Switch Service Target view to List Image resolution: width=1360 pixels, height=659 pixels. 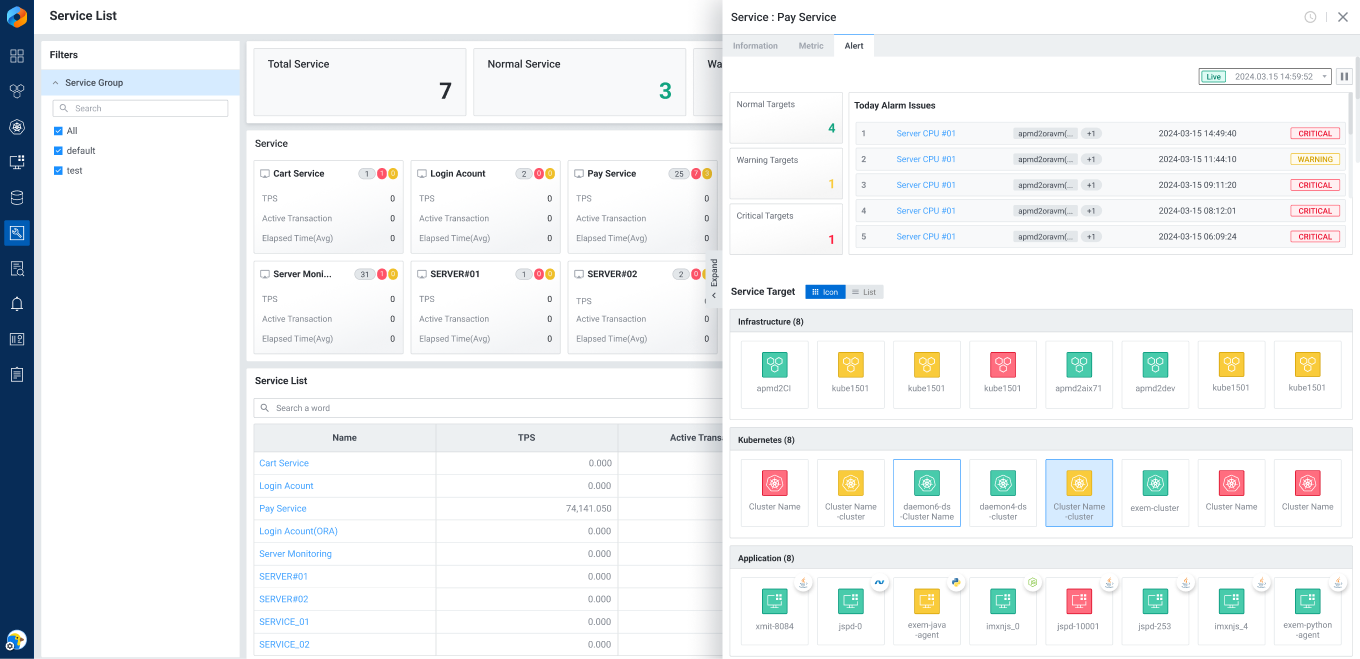click(x=865, y=292)
